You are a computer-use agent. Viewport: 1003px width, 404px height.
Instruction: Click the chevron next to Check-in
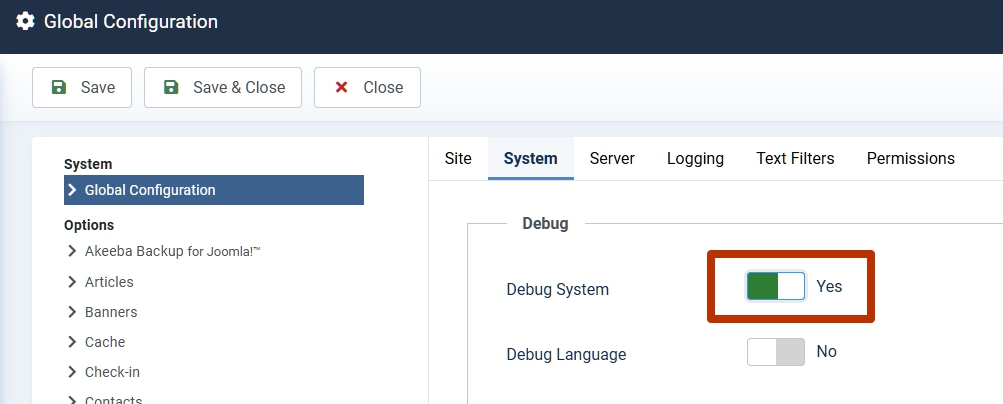click(72, 372)
